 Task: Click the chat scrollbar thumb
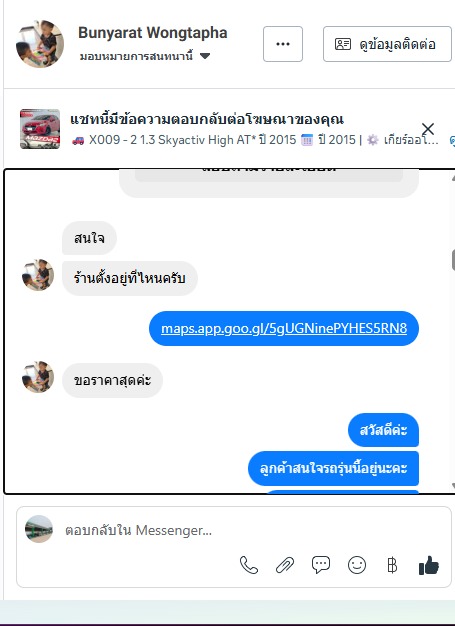tap(453, 260)
